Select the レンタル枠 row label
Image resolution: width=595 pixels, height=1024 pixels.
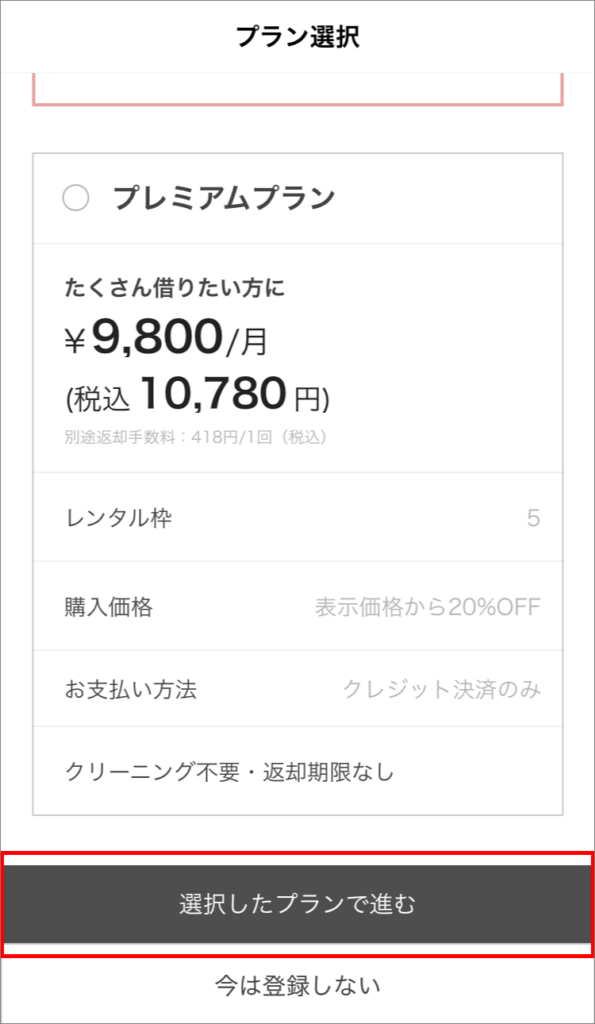point(119,519)
